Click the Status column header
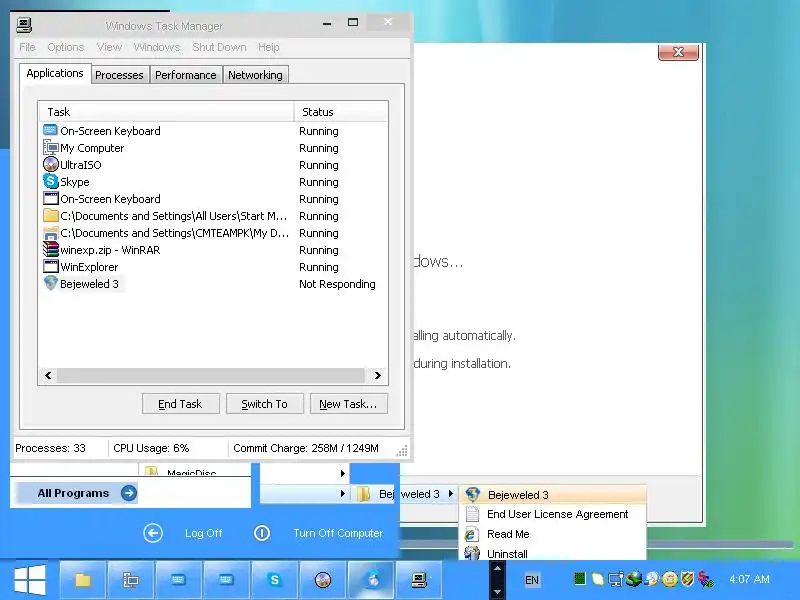 [341, 112]
